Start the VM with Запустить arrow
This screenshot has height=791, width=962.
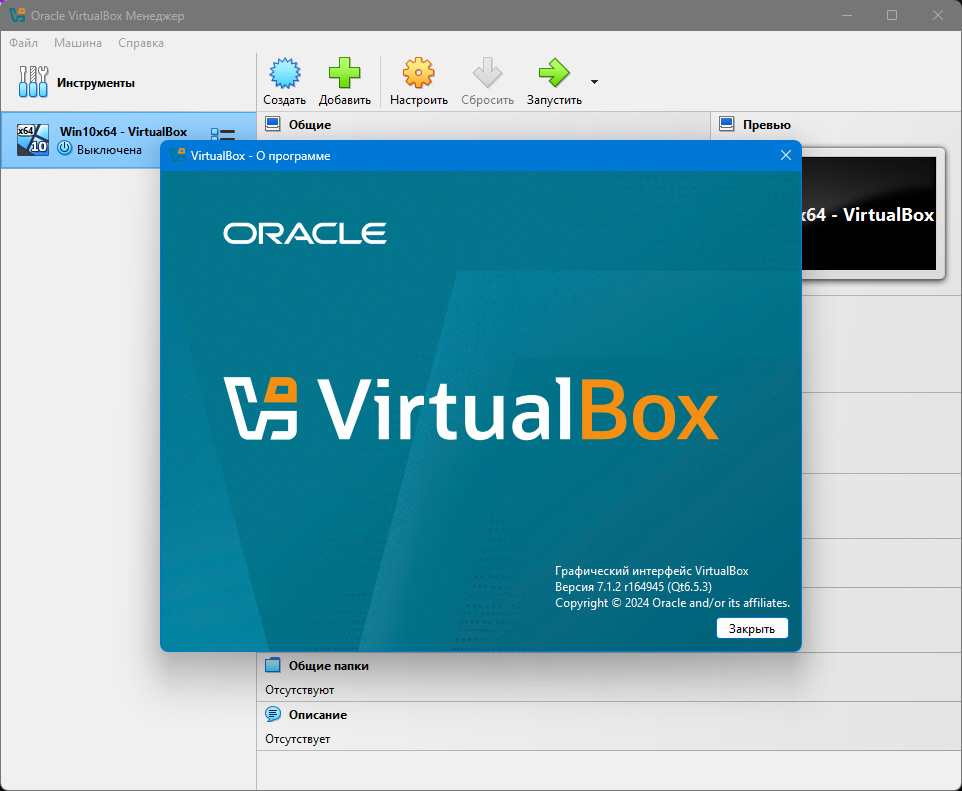click(554, 73)
